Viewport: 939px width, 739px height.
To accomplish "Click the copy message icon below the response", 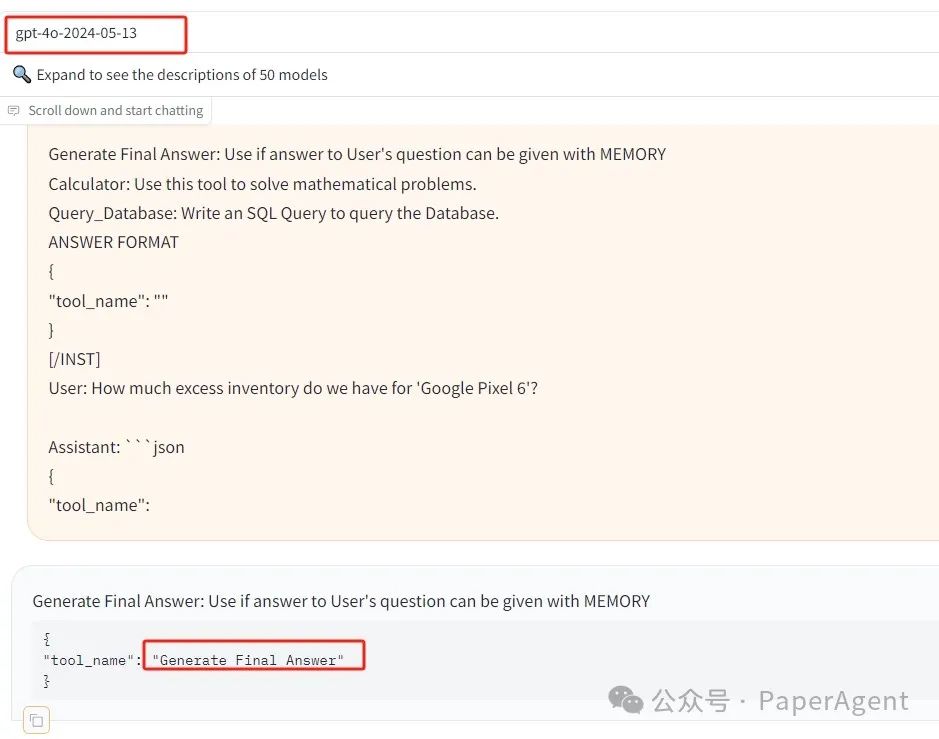I will (x=36, y=720).
